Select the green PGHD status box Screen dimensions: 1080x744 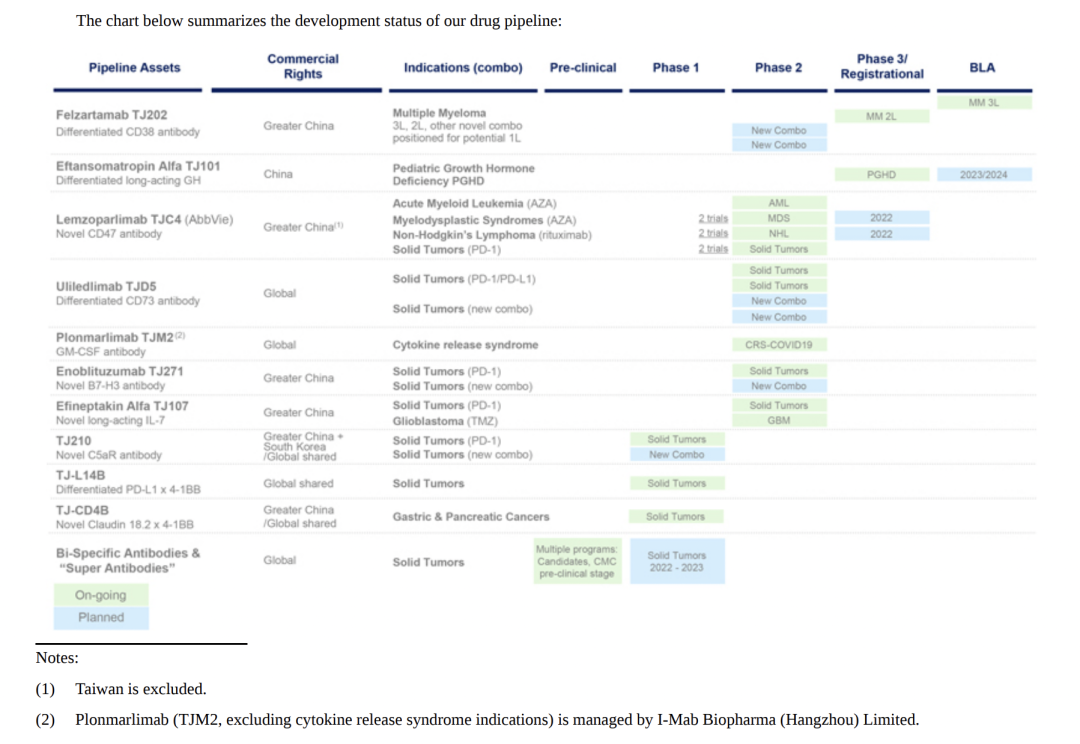coord(881,175)
